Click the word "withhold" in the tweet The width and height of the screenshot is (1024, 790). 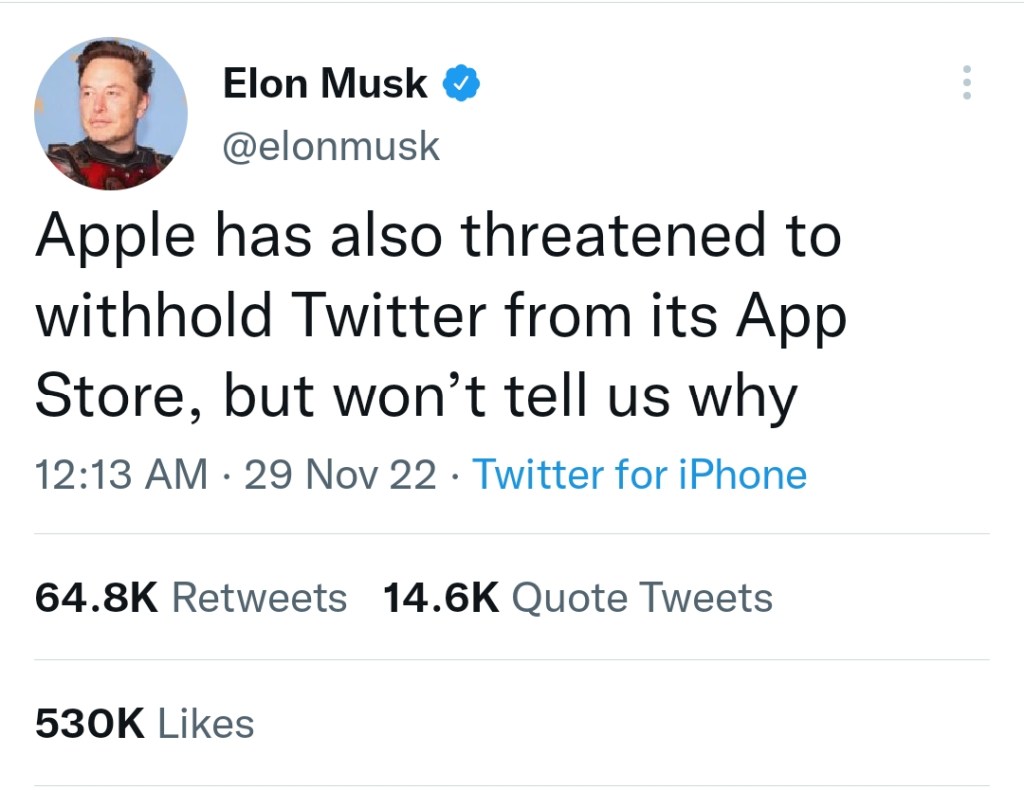153,316
